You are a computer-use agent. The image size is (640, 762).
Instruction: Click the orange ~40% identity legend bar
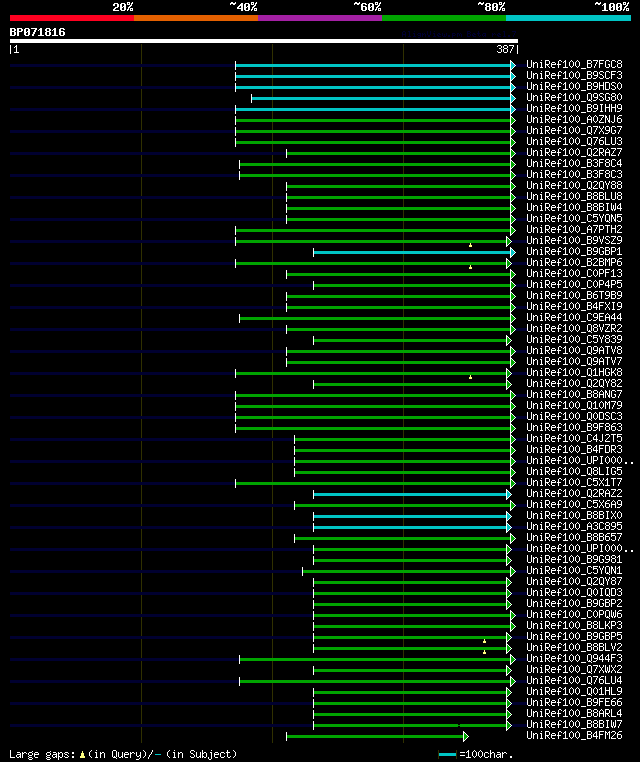click(196, 18)
